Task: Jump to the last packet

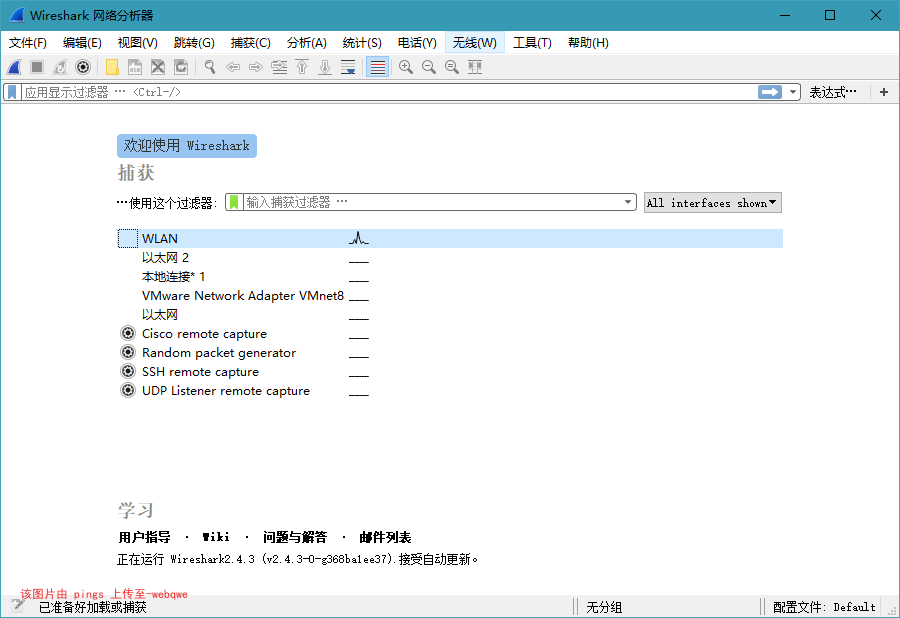Action: (325, 67)
